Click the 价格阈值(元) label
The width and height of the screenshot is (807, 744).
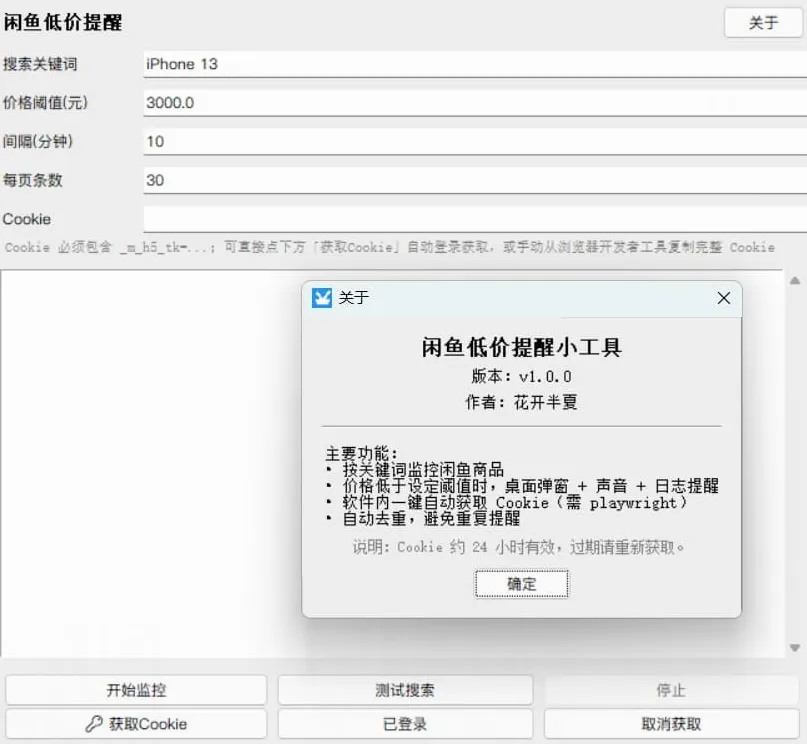(45, 103)
